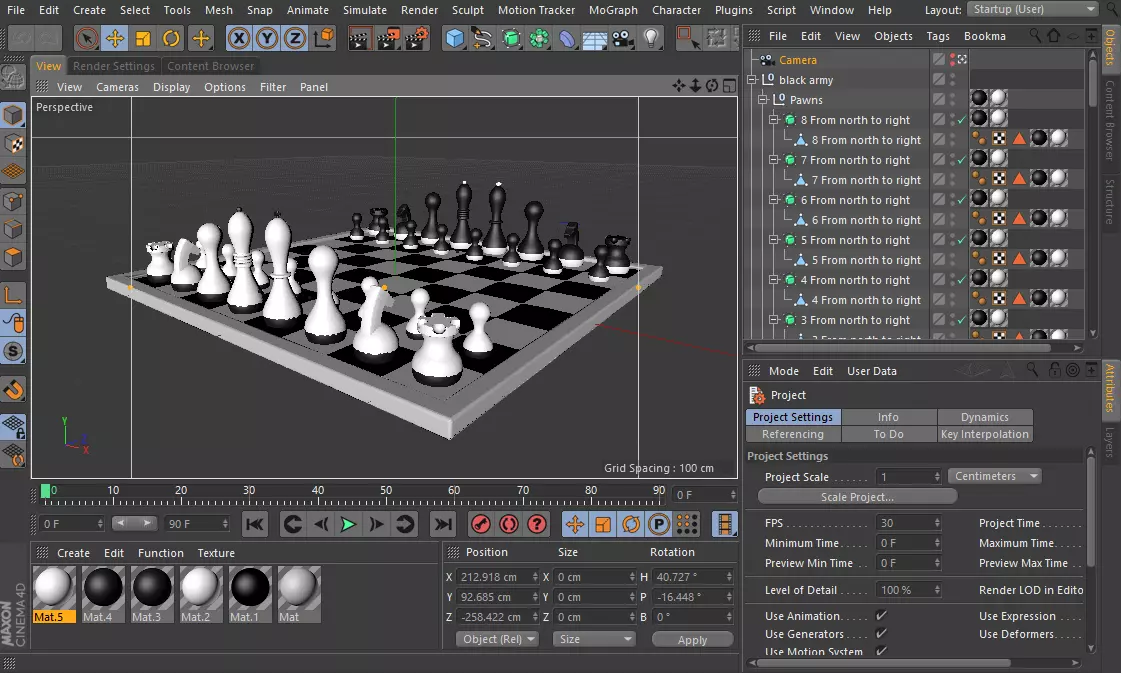Toggle Use Motion System checkbox
Viewport: 1121px width, 673px height.
point(882,651)
